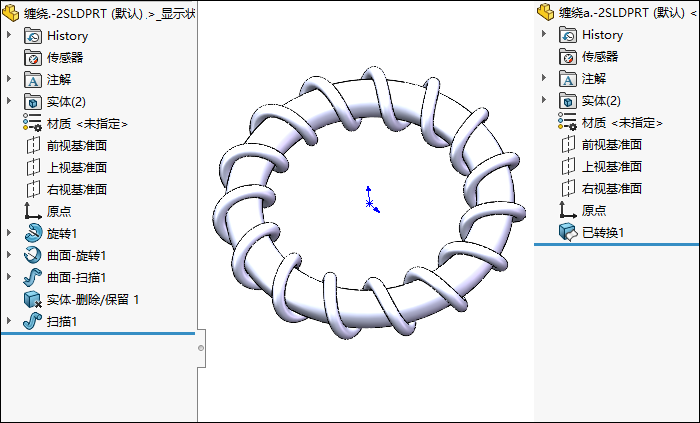Select '原点' label in left tree
The width and height of the screenshot is (700, 423).
pos(59,212)
